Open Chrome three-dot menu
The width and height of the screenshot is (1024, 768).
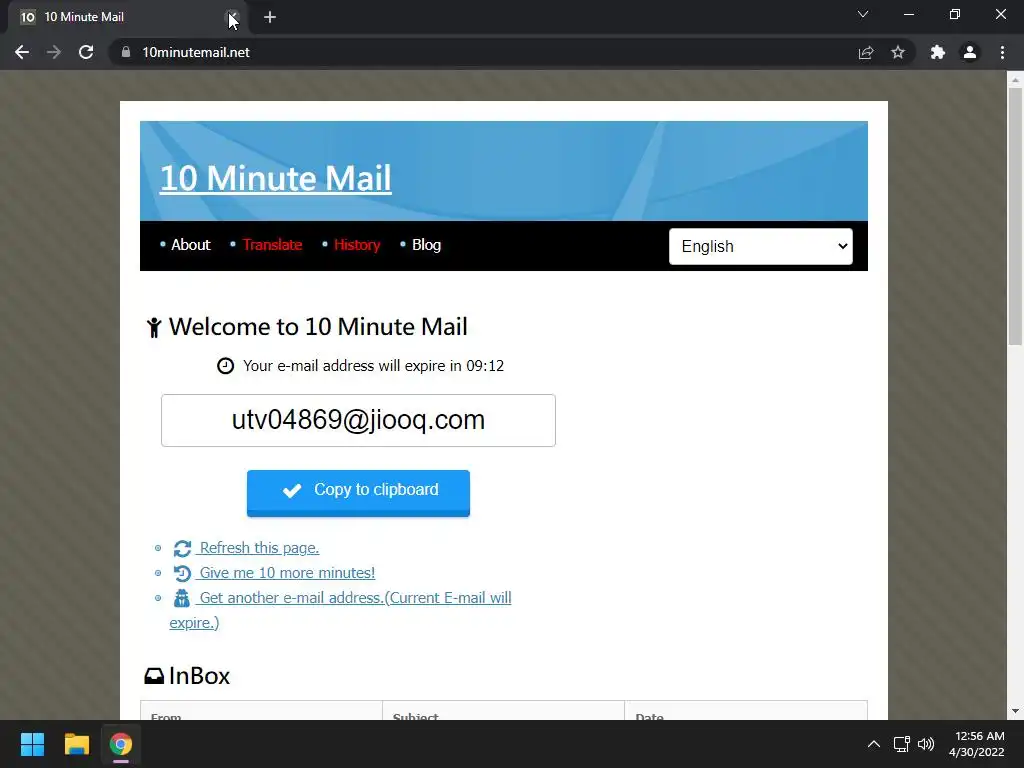tap(1002, 52)
